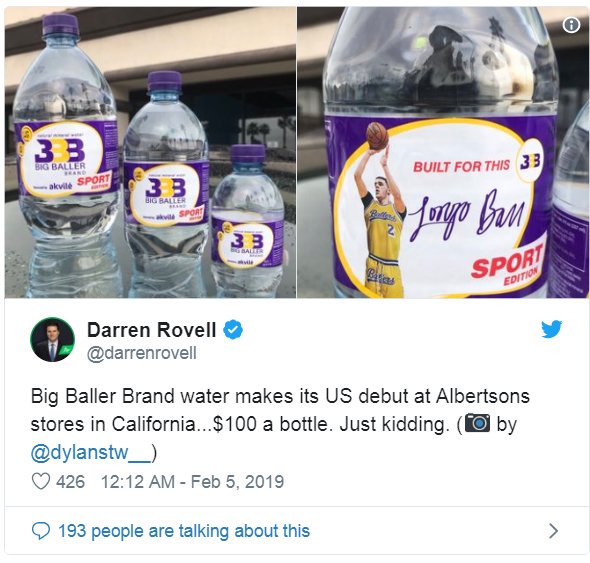Open the @dylanstw__ mention link

91,452
